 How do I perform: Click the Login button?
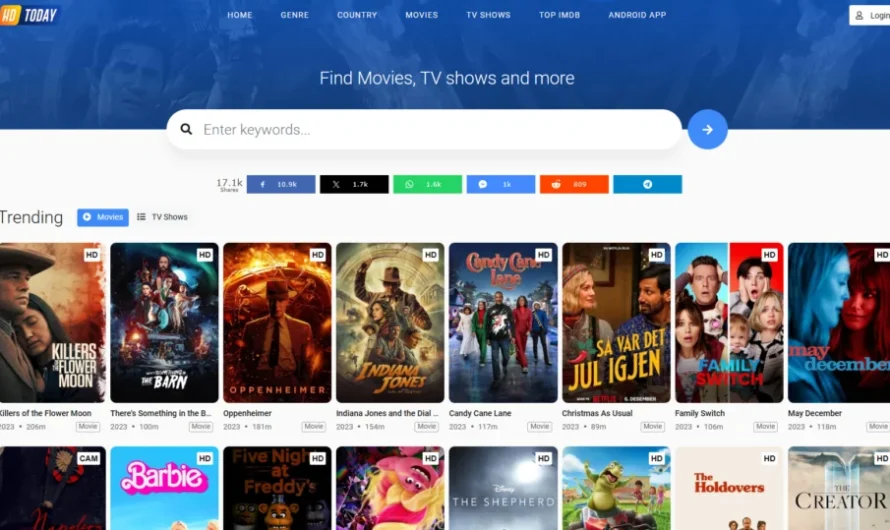[871, 15]
